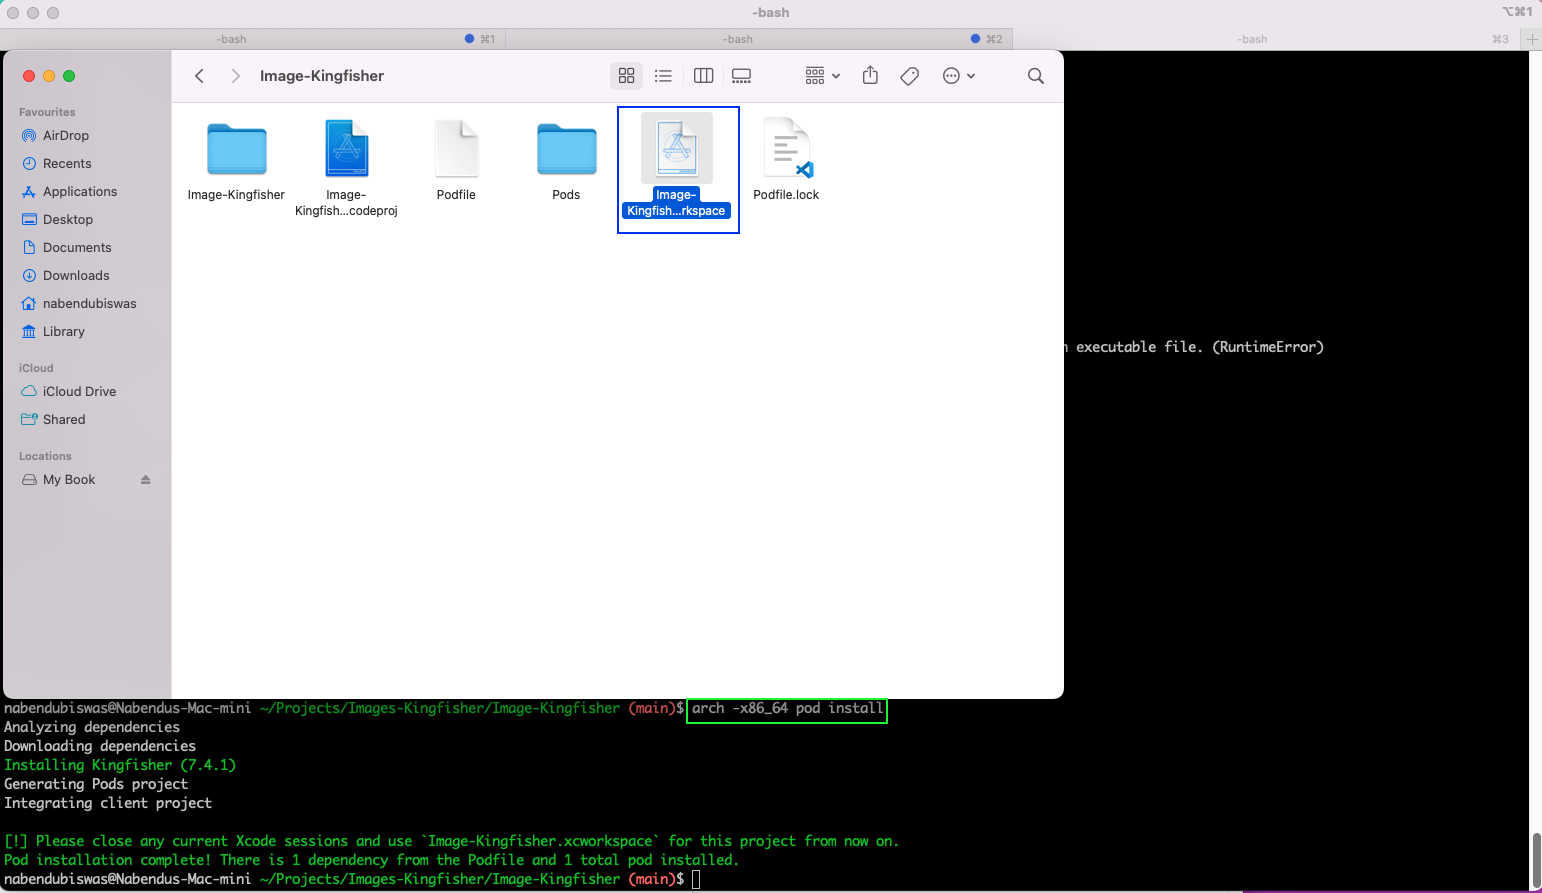Select the Image-Kingfisher xcodeproj file
The image size is (1542, 893).
click(x=346, y=168)
